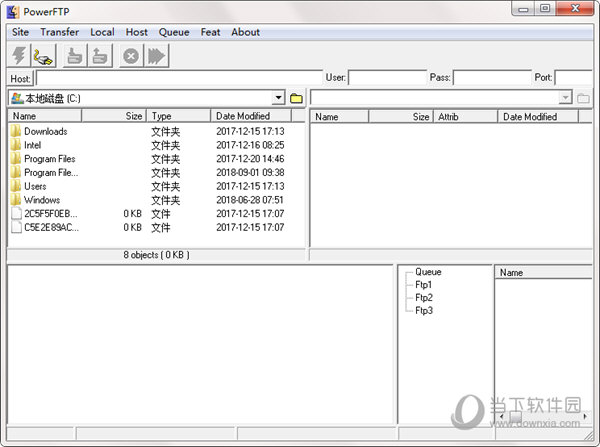600x447 pixels.
Task: Maximize the PowerFTP window
Action: [x=545, y=8]
